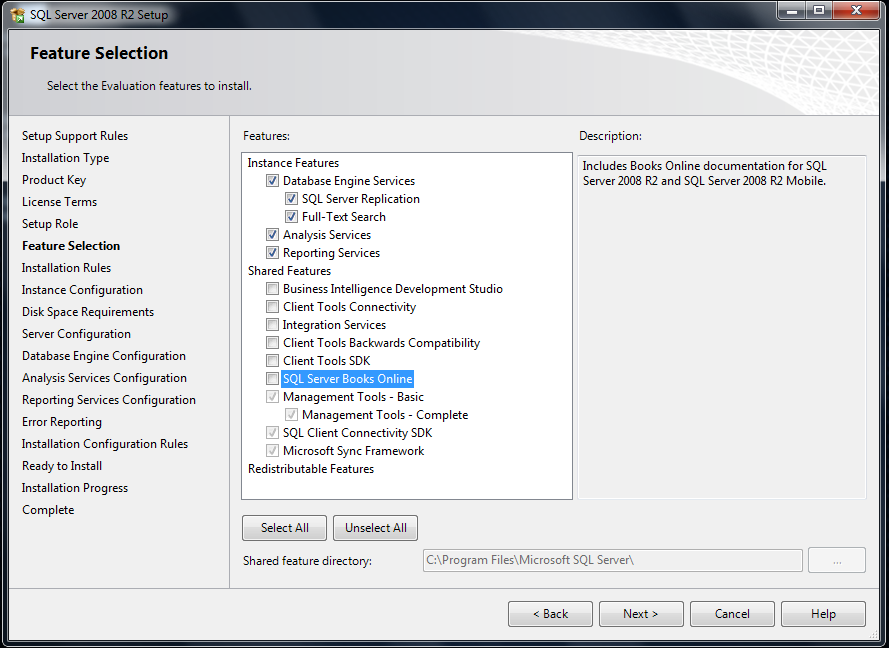Select Microsoft Sync Framework feature label
The image size is (889, 648).
[x=353, y=451]
